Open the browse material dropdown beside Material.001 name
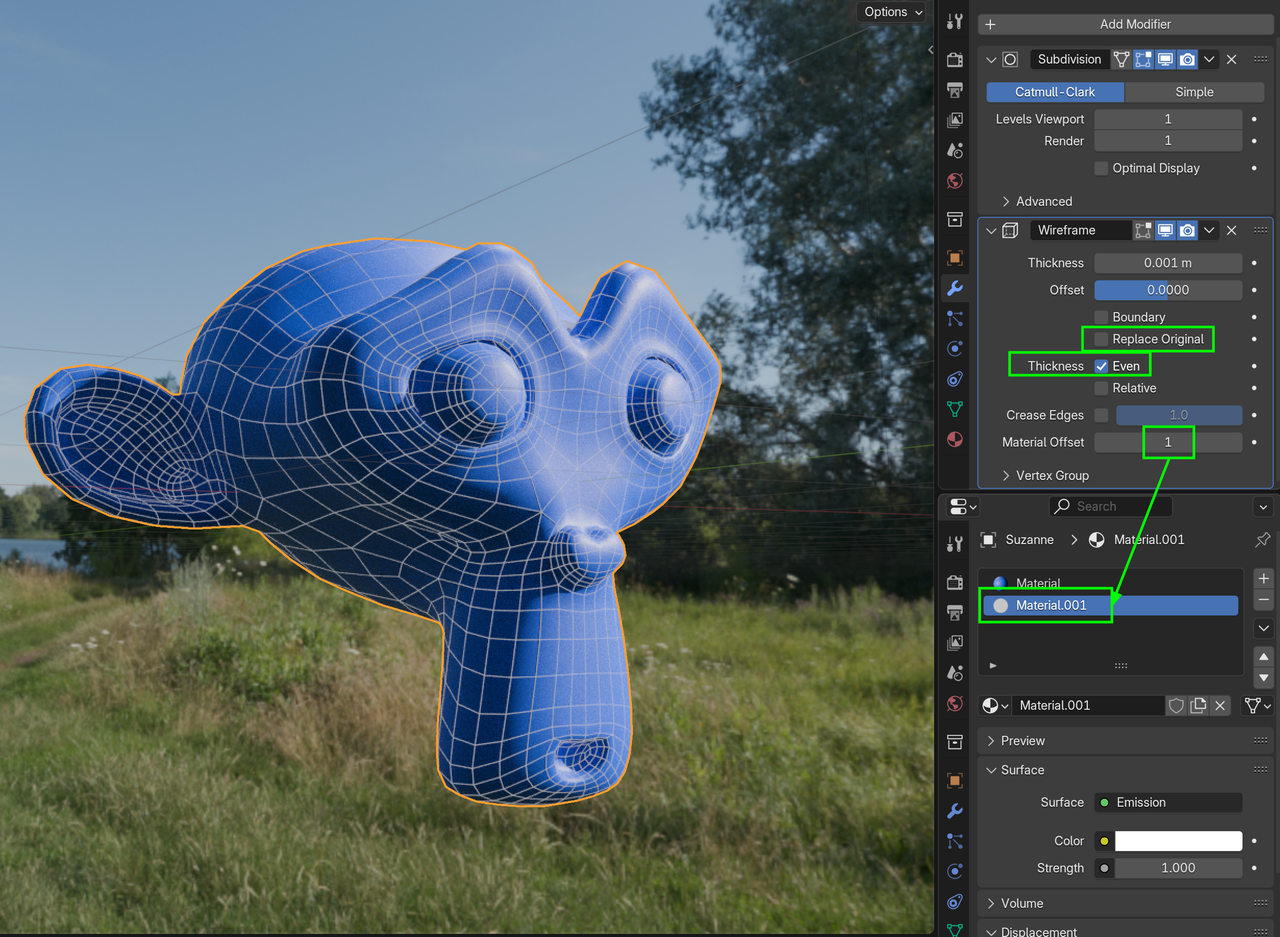 click(996, 705)
